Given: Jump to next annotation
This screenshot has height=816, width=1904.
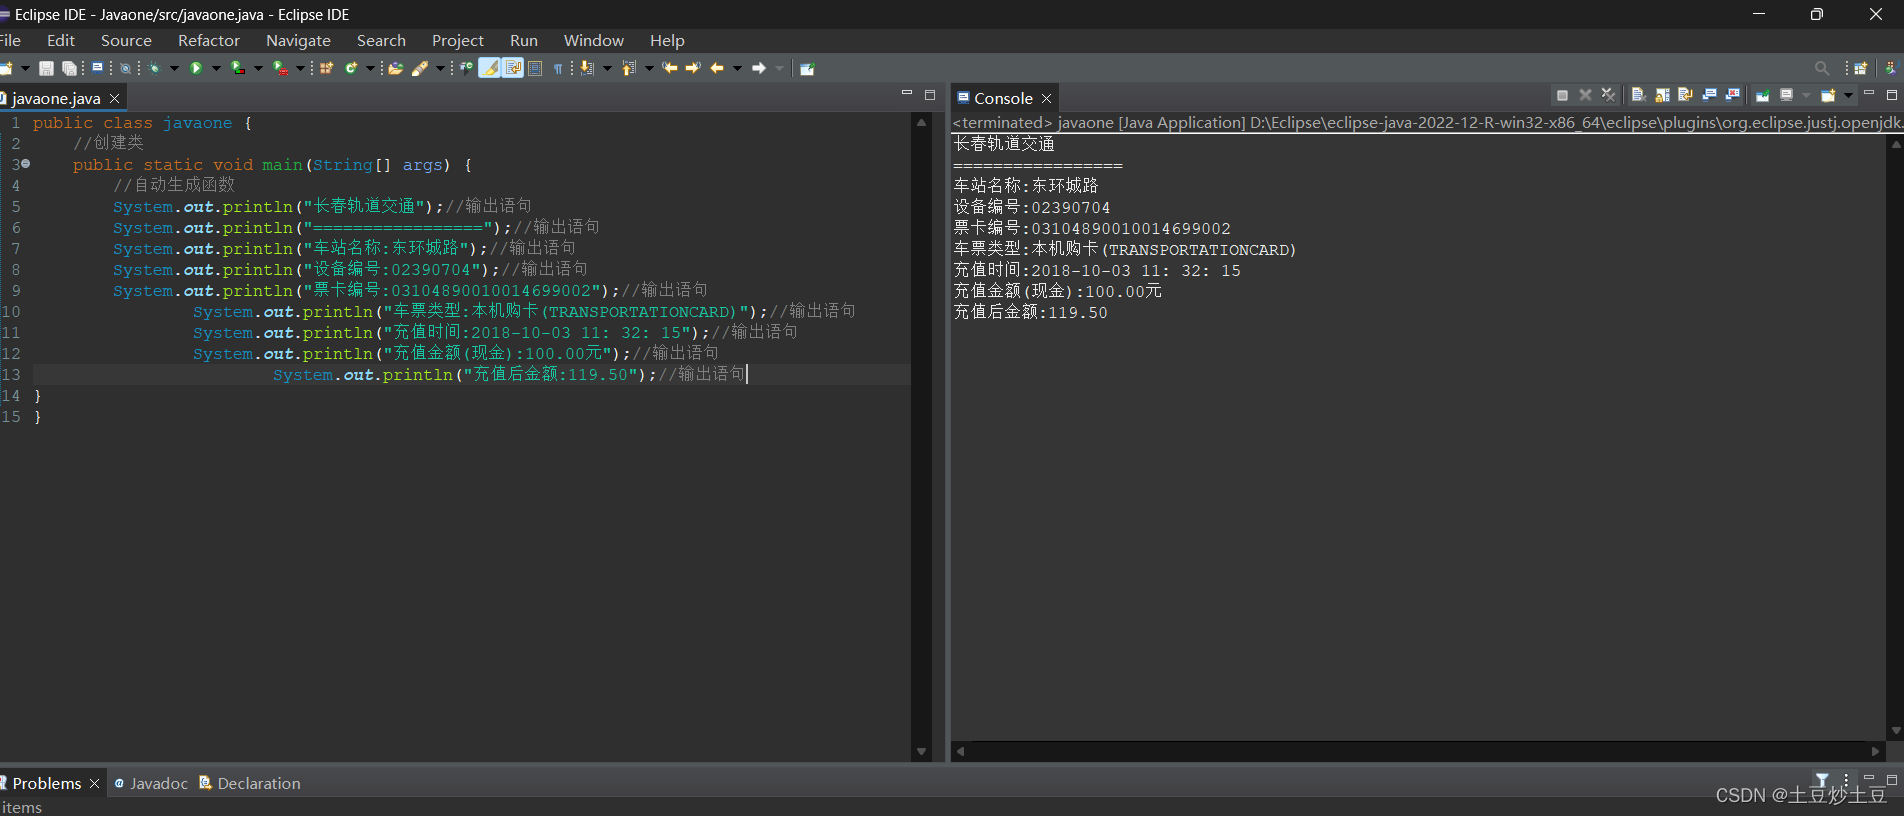Looking at the screenshot, I should 586,68.
